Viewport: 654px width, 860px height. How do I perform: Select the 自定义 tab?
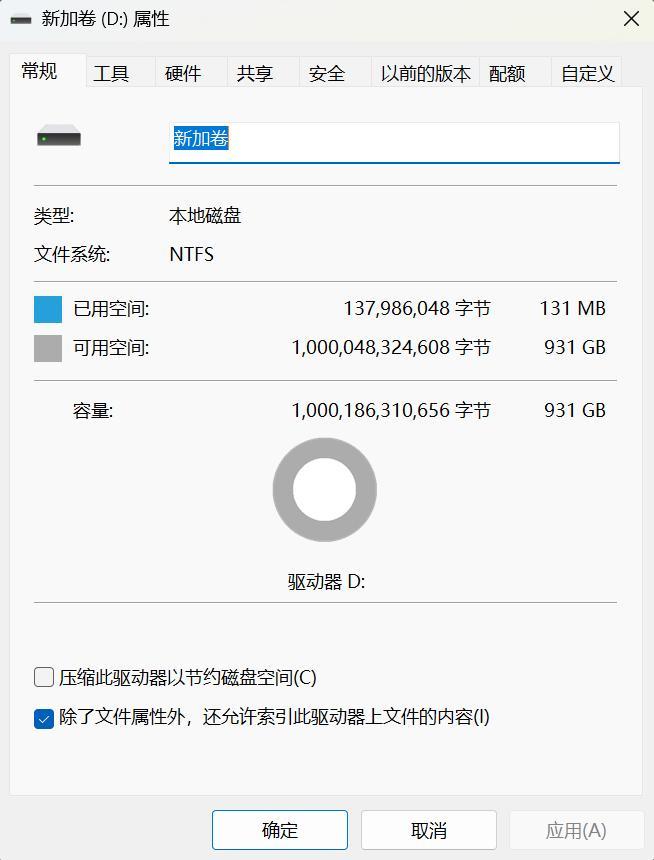(x=587, y=73)
